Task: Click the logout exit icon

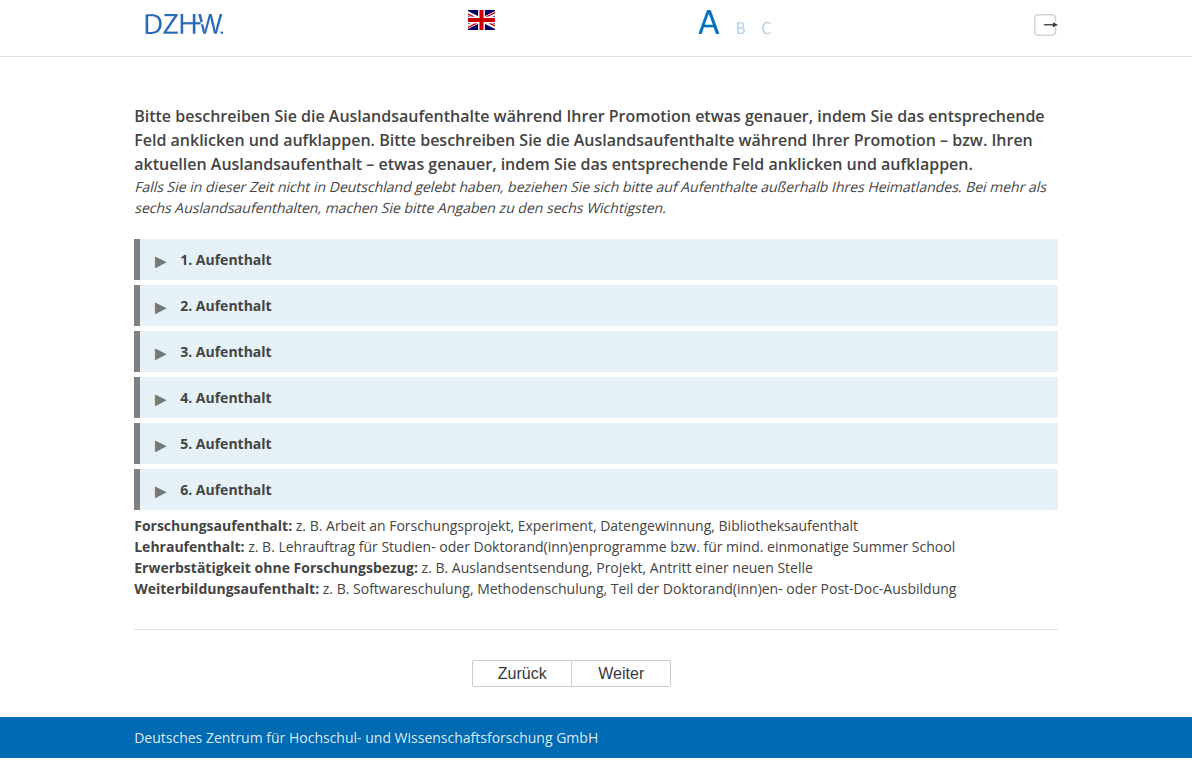Action: (x=1045, y=25)
